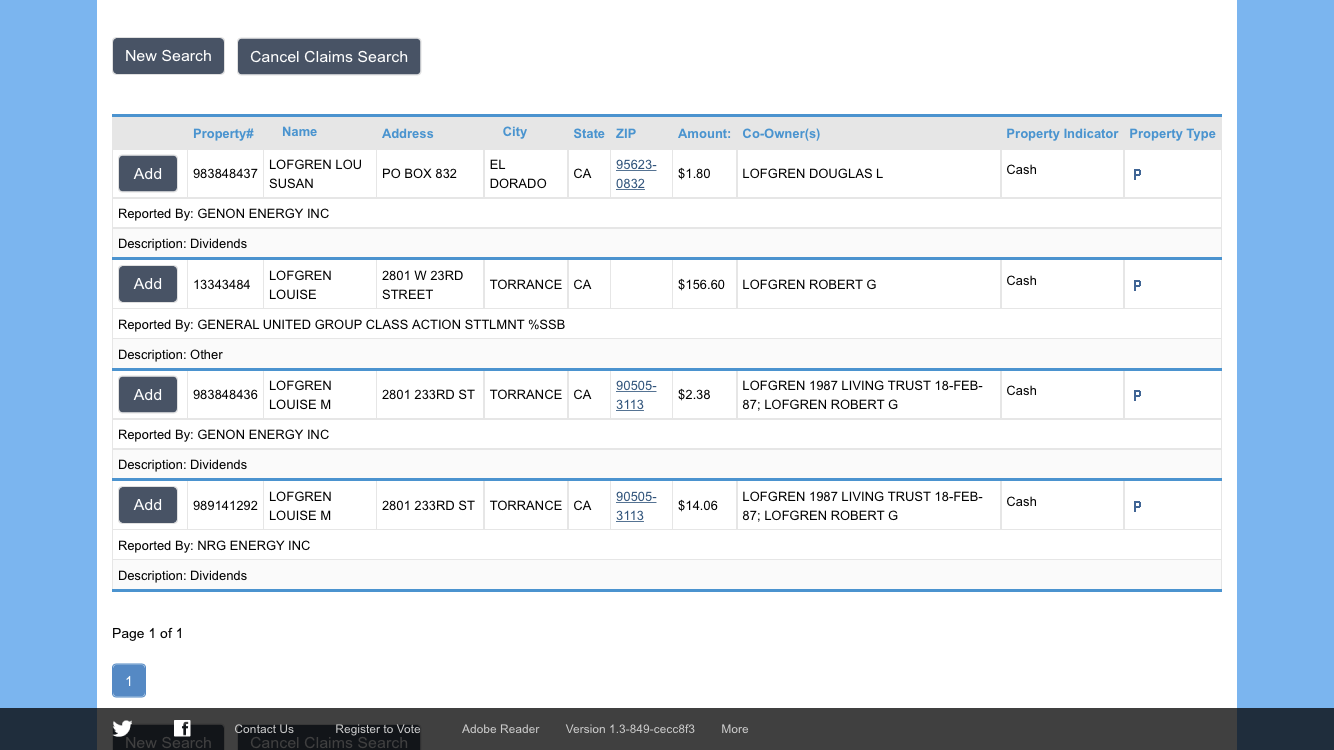The height and width of the screenshot is (750, 1334).
Task: Select amount $156.60
Action: click(x=701, y=285)
